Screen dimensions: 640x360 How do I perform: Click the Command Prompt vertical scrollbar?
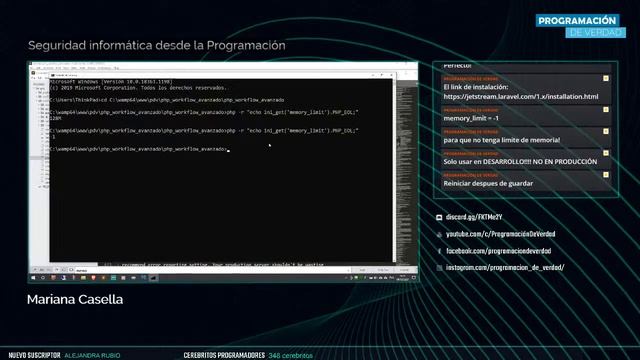pos(394,171)
